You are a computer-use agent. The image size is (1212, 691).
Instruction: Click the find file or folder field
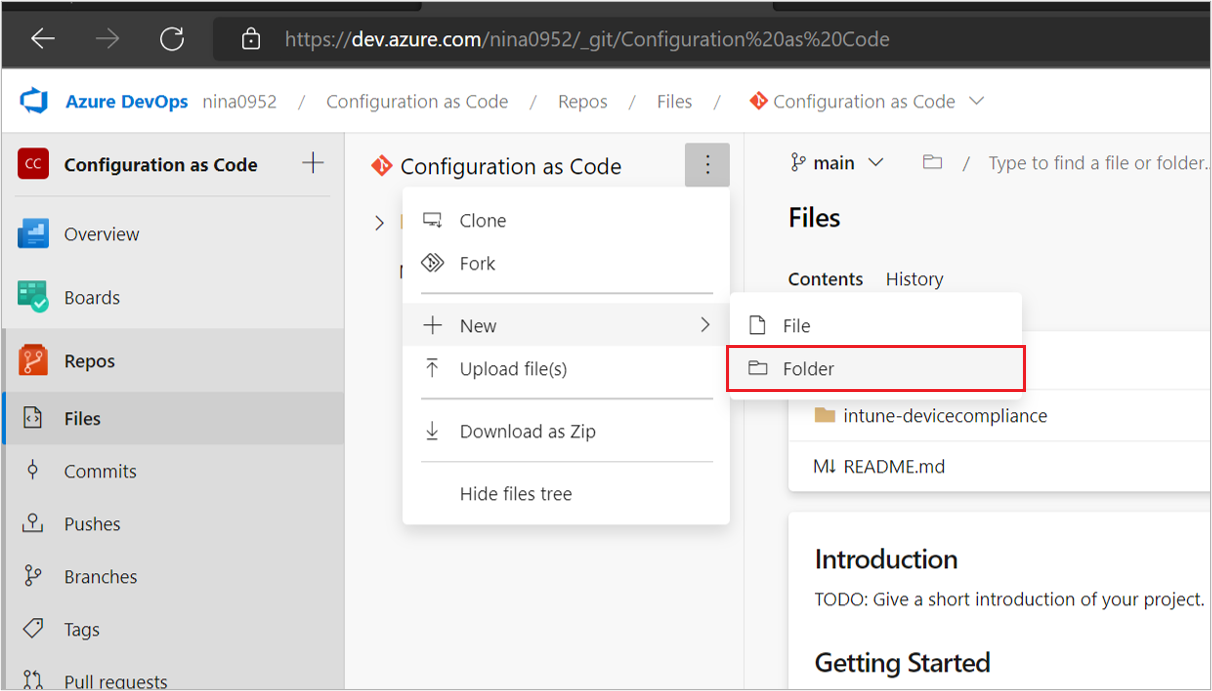pyautogui.click(x=1097, y=163)
